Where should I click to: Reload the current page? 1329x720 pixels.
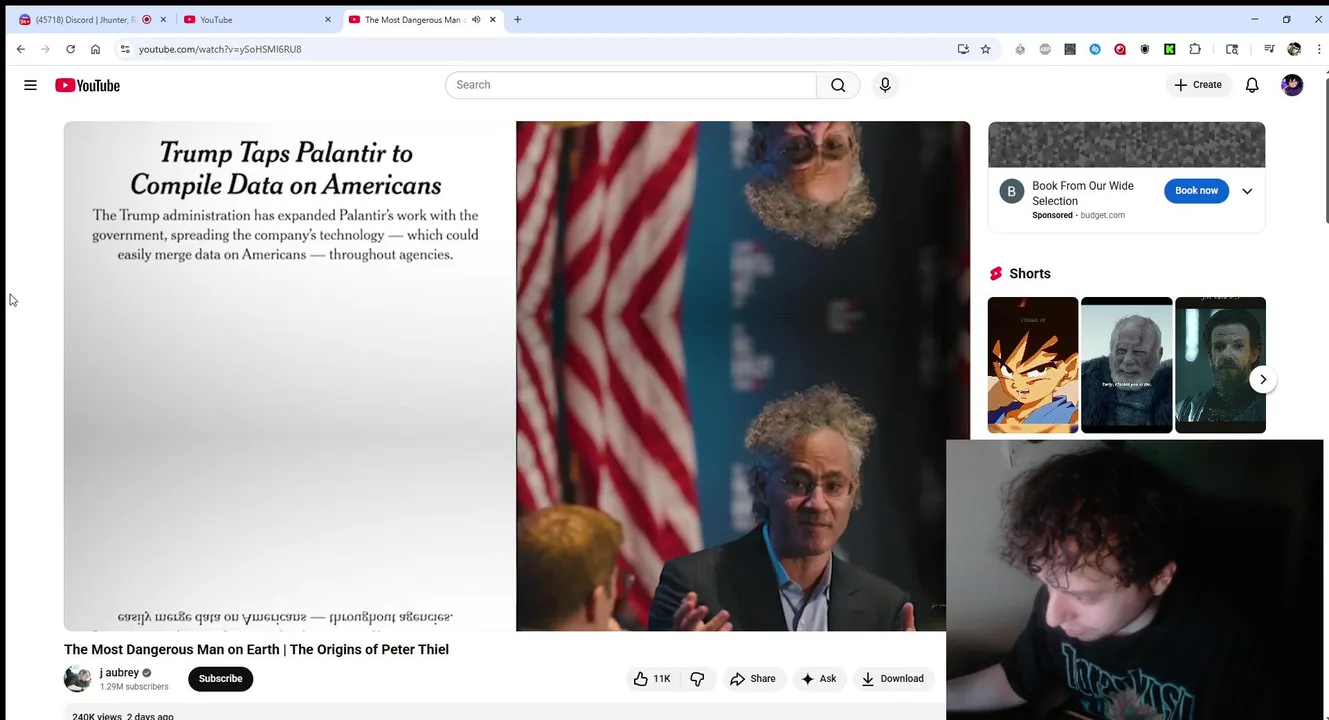click(70, 49)
